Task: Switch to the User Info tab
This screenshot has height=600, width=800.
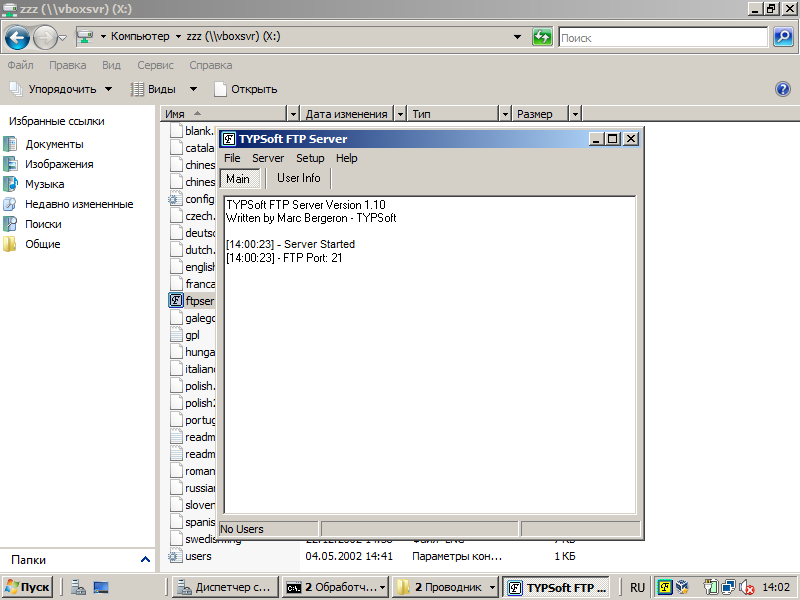Action: (x=298, y=178)
